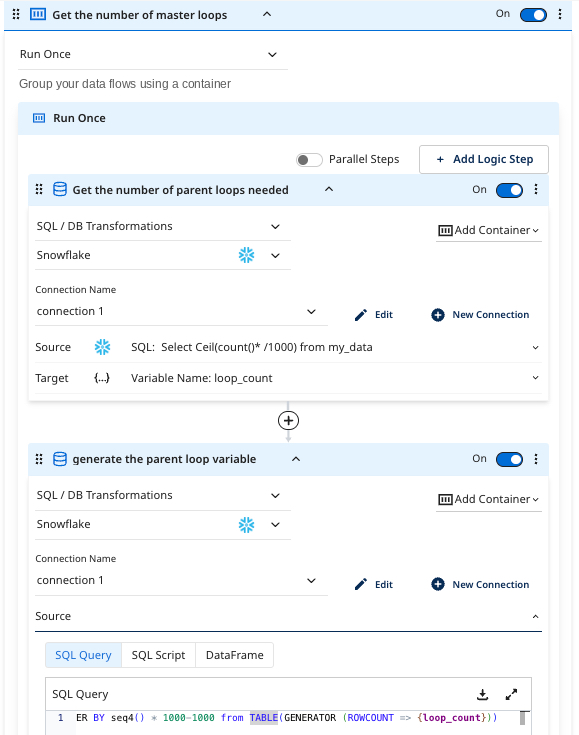Viewport: 579px width, 735px height.
Task: Click the container icon beside 'Get the number of master loops'
Action: pos(38,15)
